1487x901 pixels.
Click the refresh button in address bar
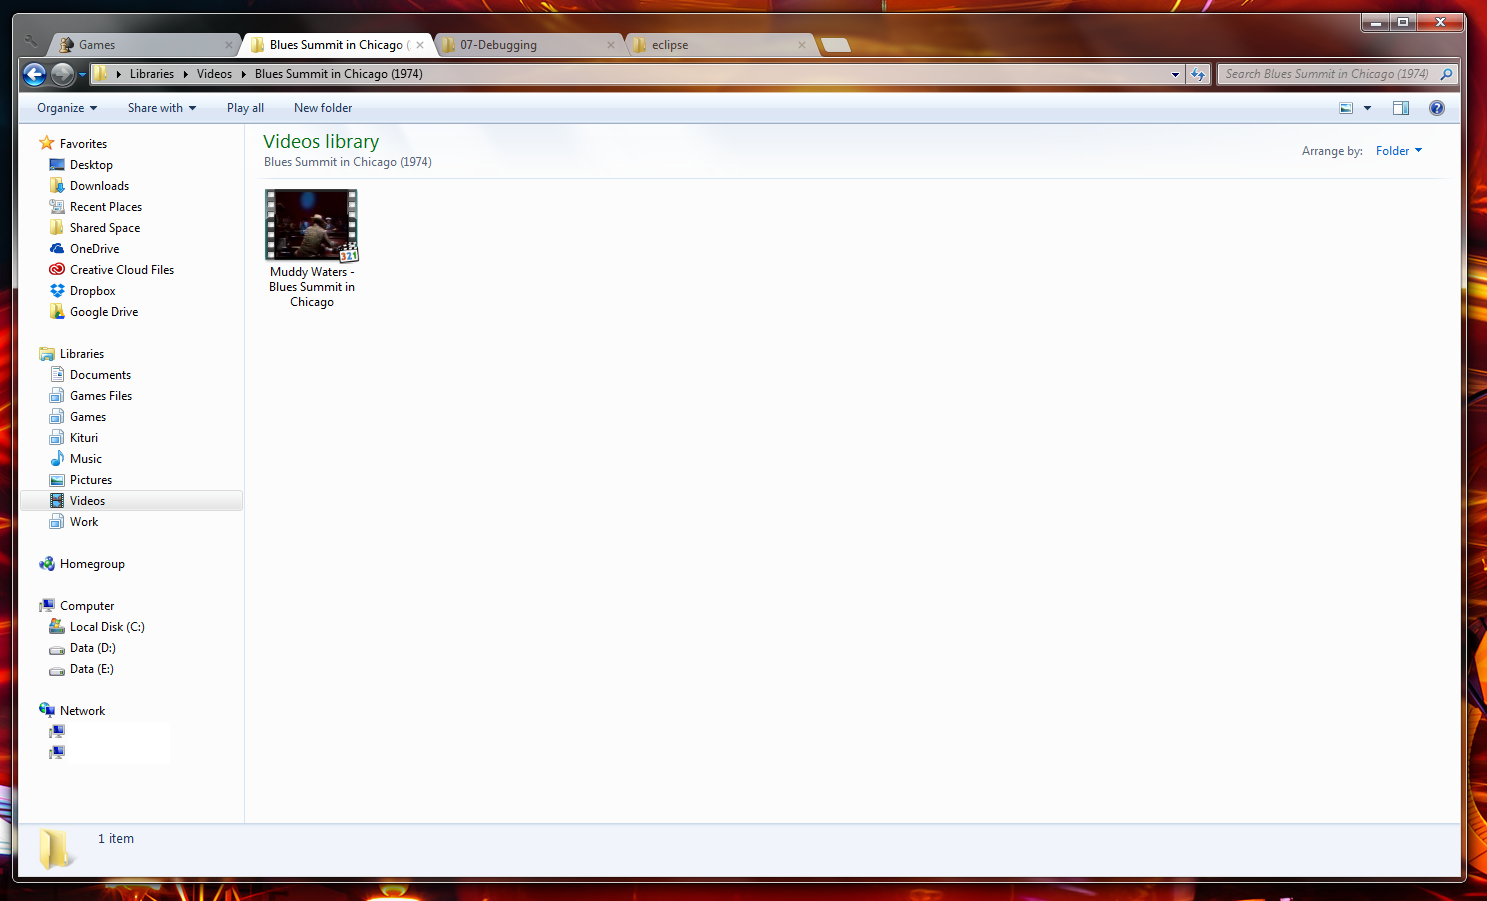click(1198, 74)
